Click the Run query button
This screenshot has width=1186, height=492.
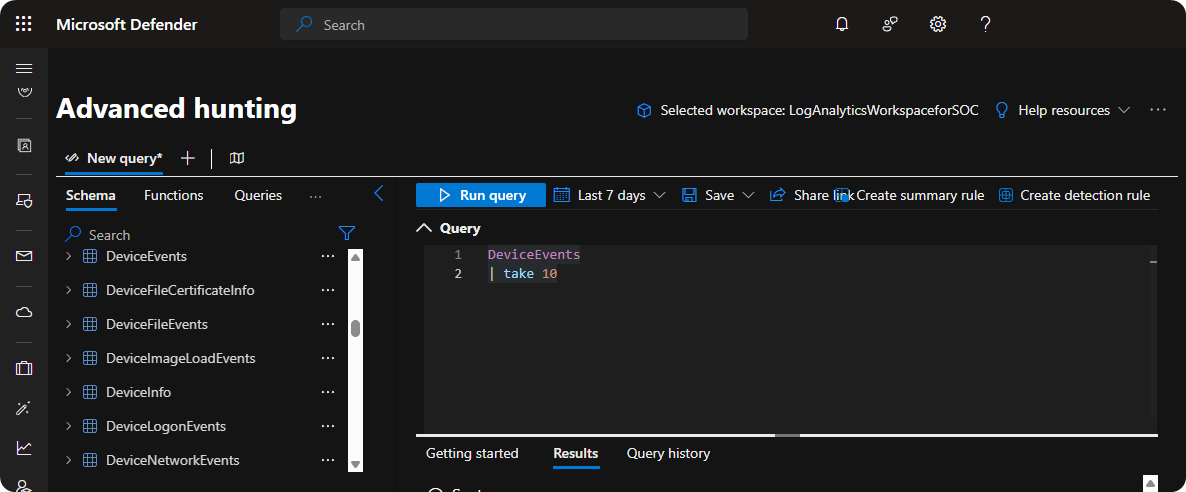coord(481,195)
